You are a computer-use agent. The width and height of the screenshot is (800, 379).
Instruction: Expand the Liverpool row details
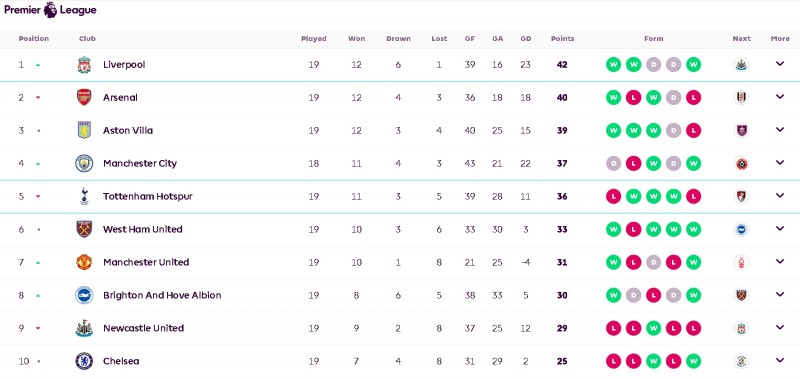pos(780,64)
